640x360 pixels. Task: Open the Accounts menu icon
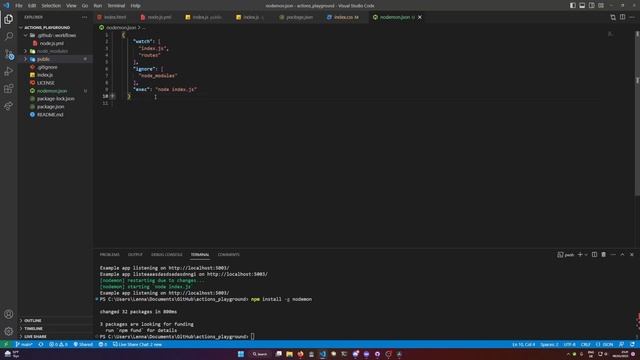point(9,314)
